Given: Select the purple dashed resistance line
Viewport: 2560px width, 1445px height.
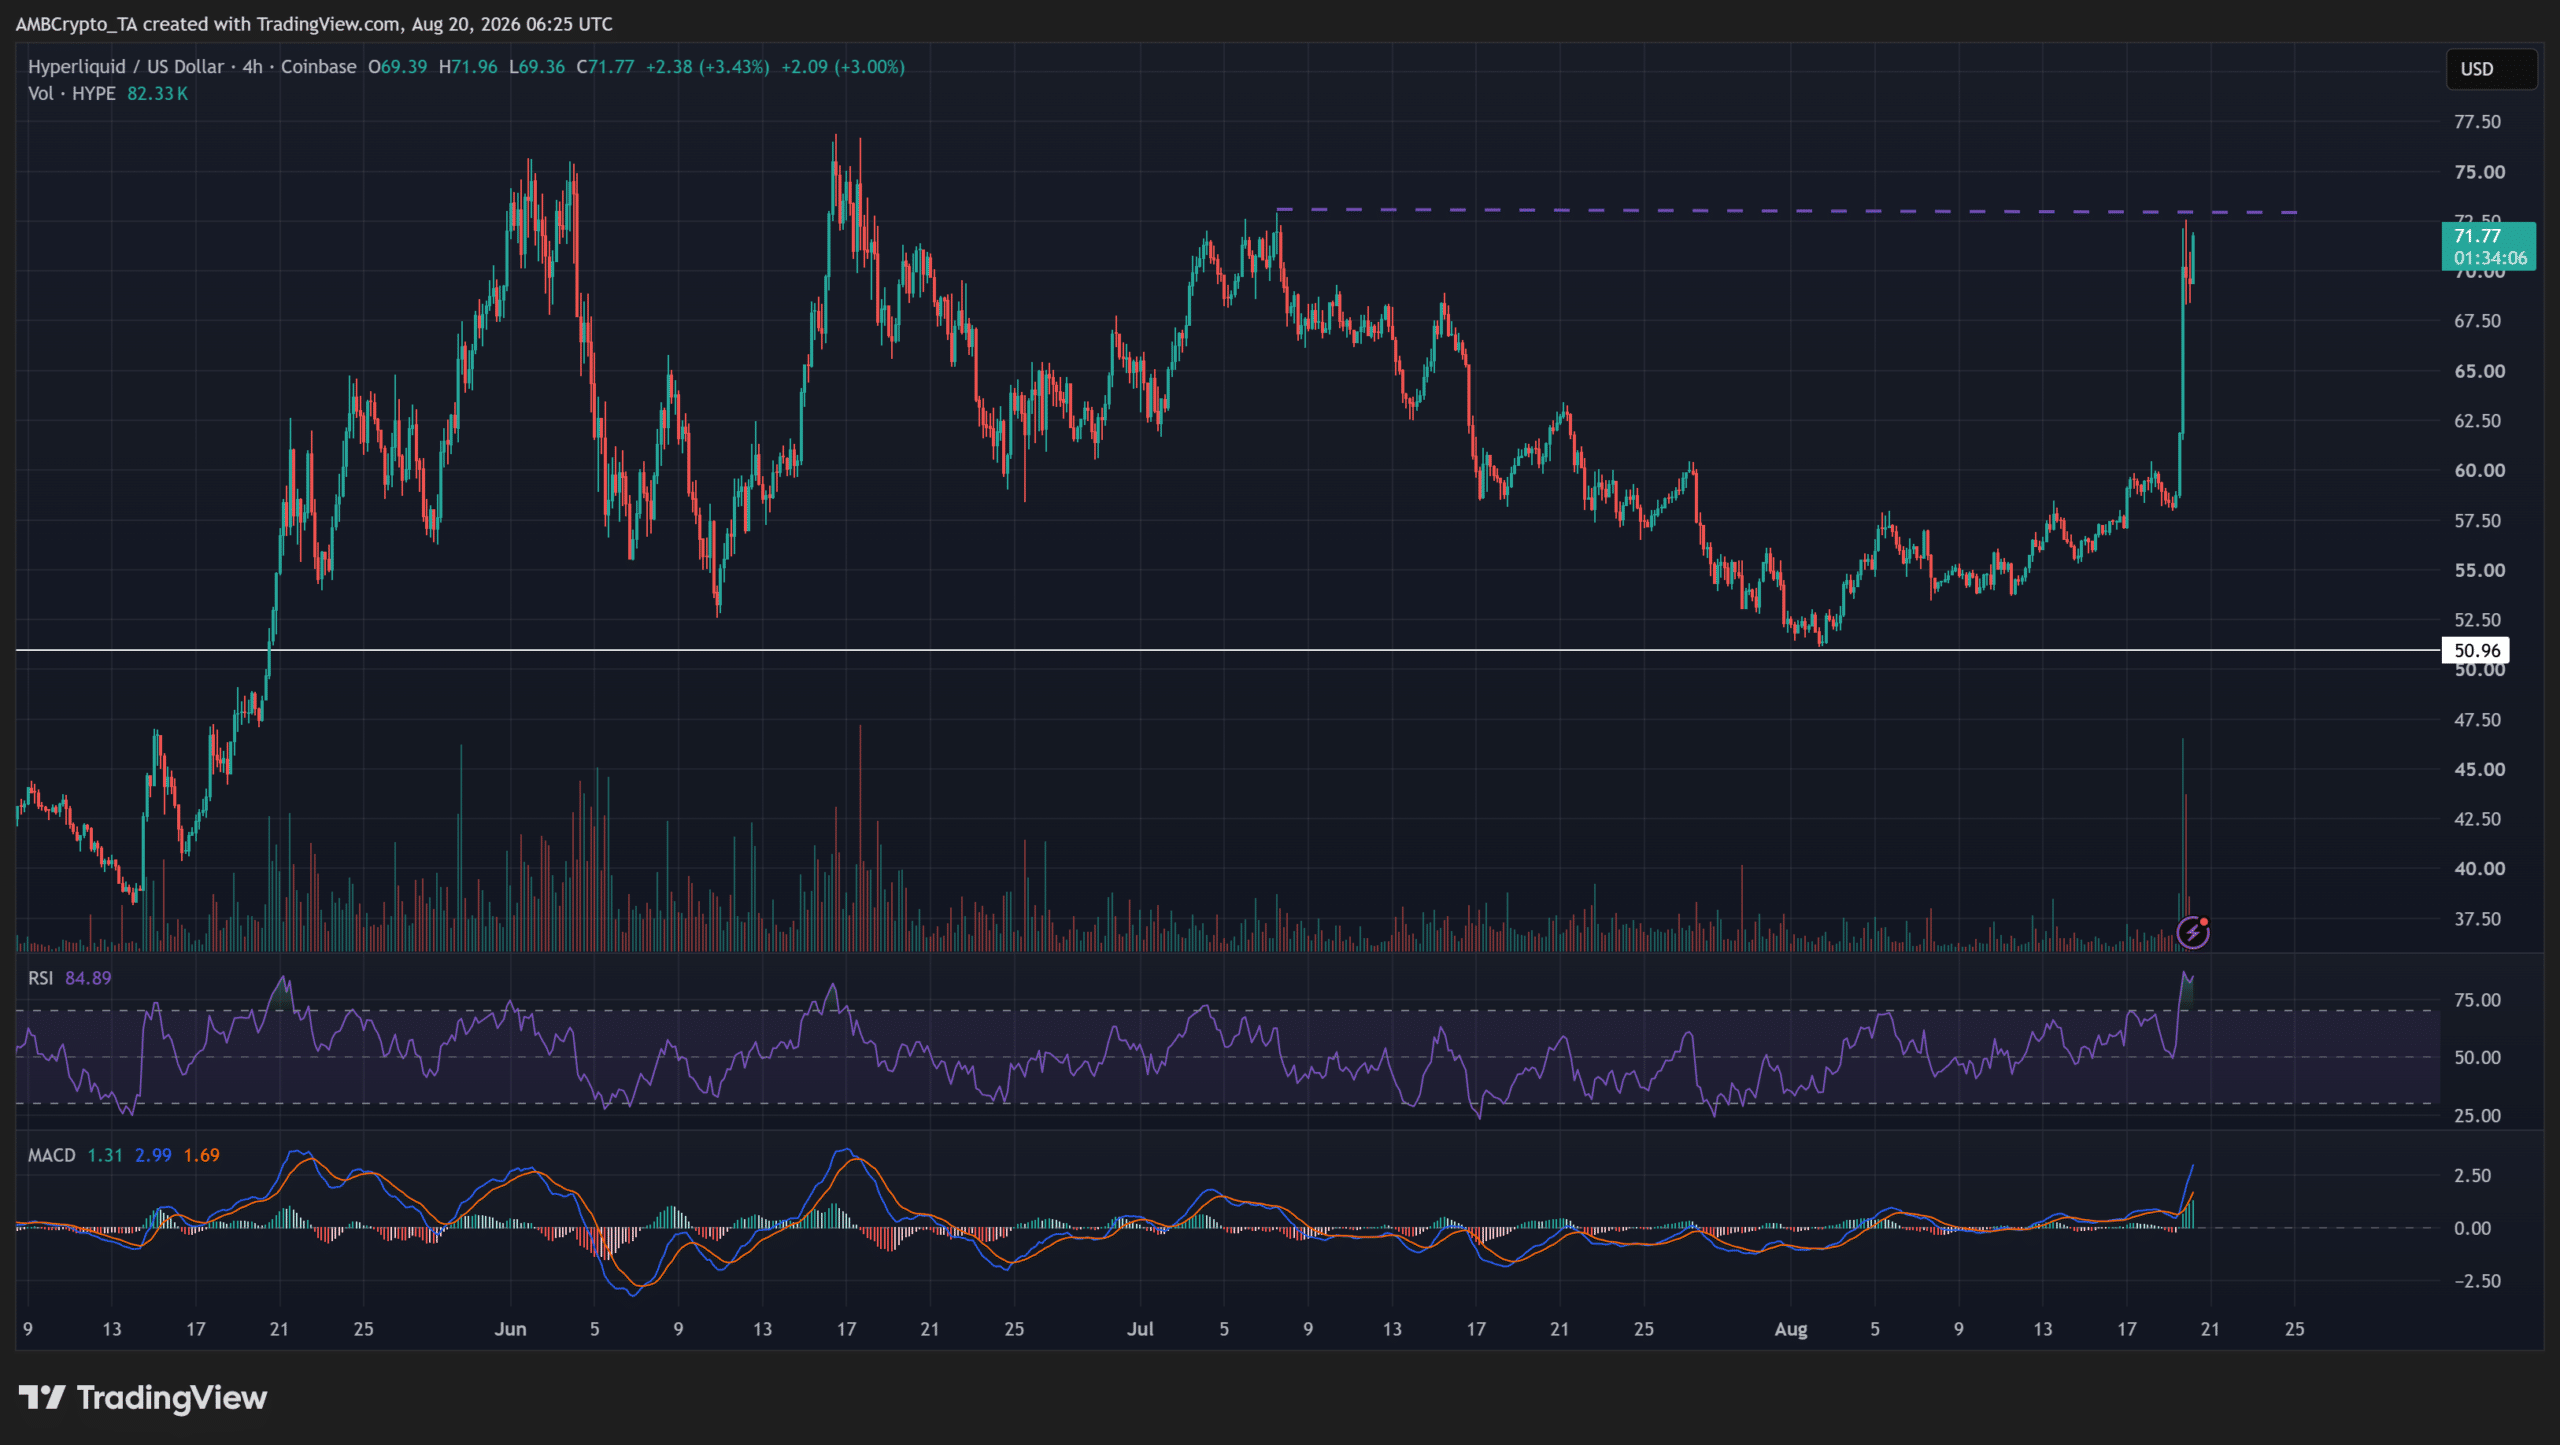Looking at the screenshot, I should pyautogui.click(x=1787, y=211).
